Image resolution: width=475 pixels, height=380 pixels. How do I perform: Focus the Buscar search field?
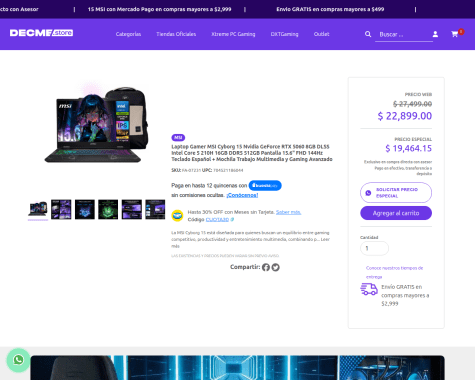coord(404,34)
